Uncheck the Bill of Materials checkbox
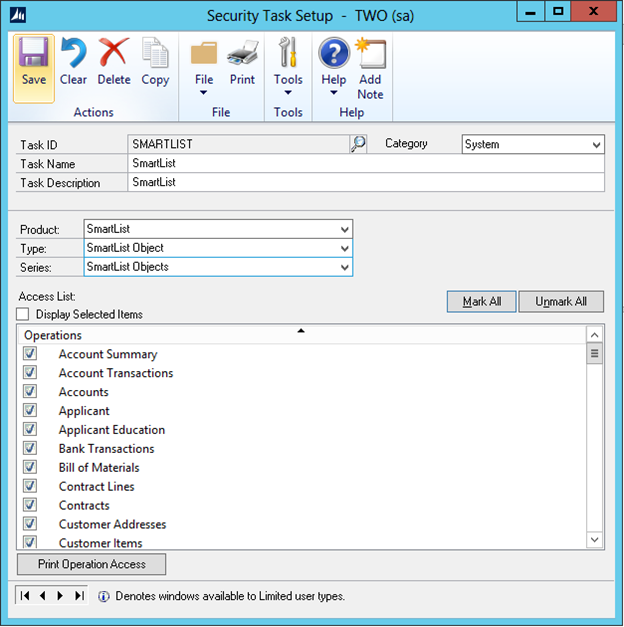624x627 pixels. (x=30, y=467)
